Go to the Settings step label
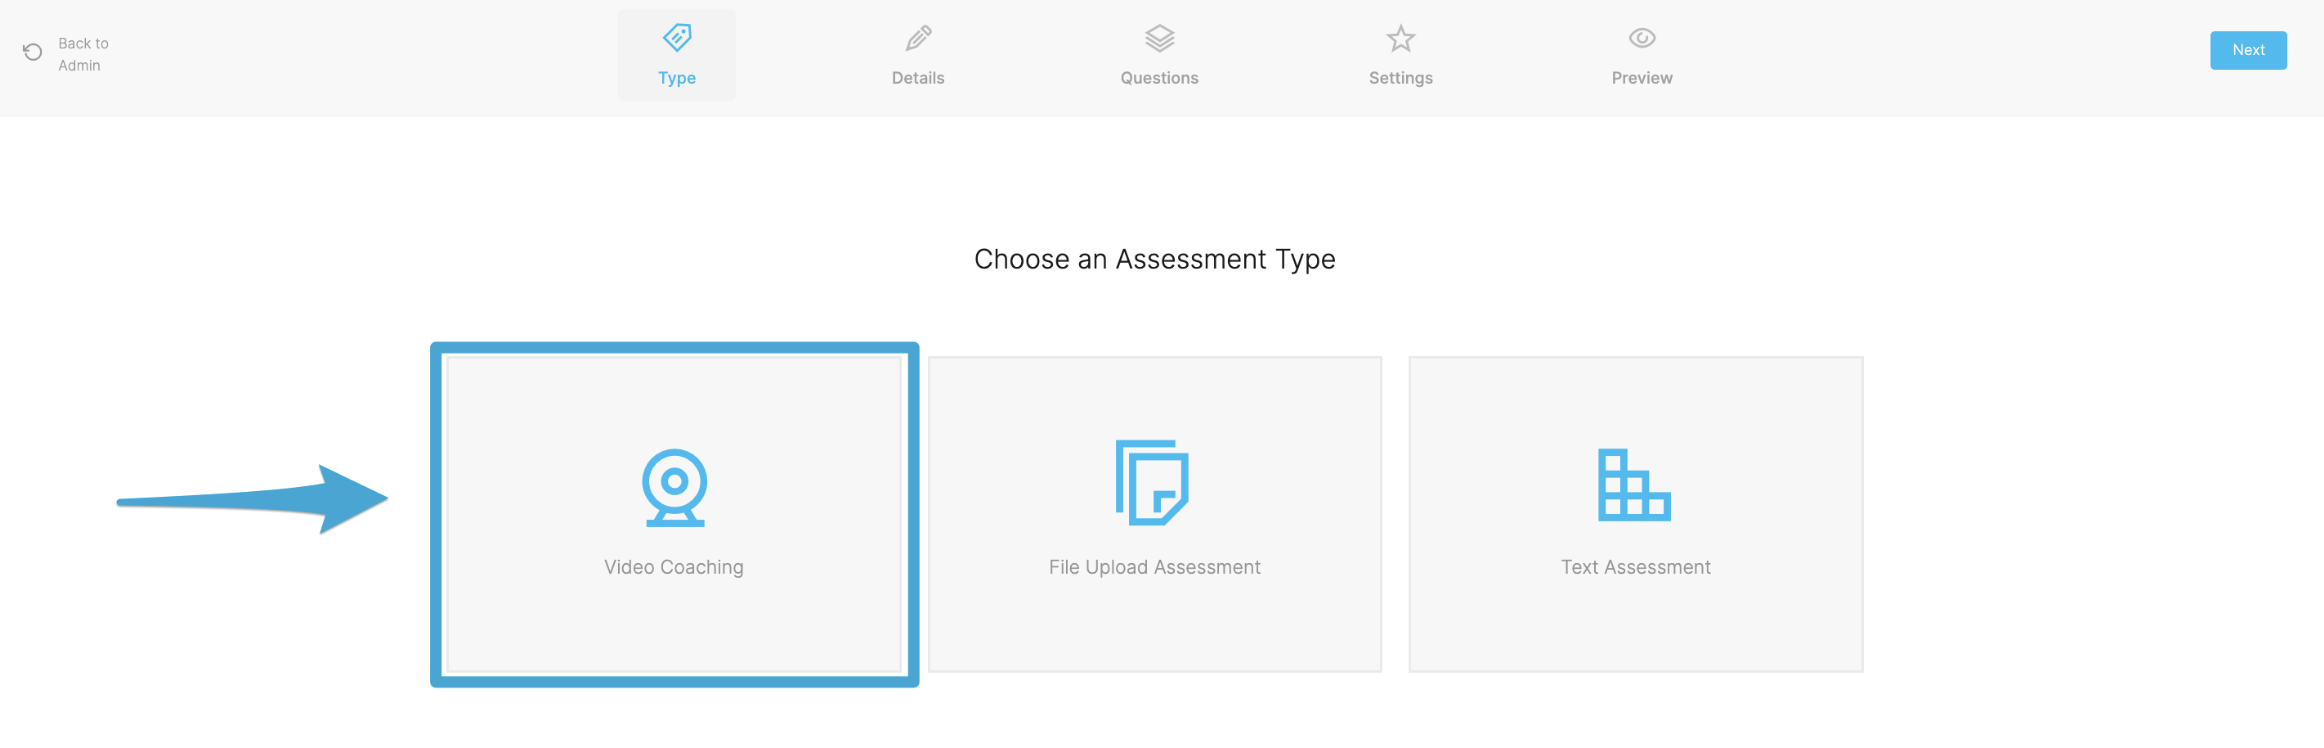2324x748 pixels. (x=1400, y=78)
